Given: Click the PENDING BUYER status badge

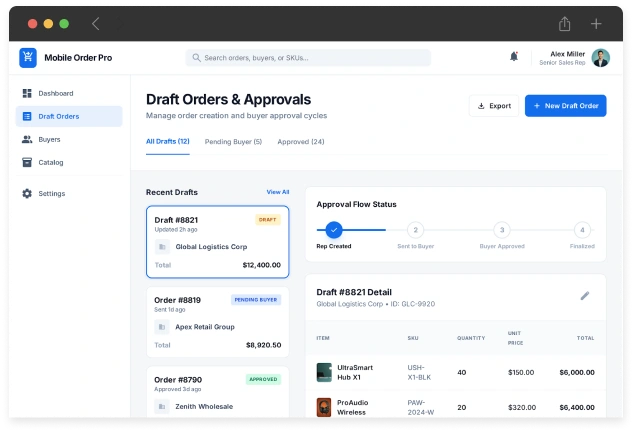Looking at the screenshot, I should [256, 300].
